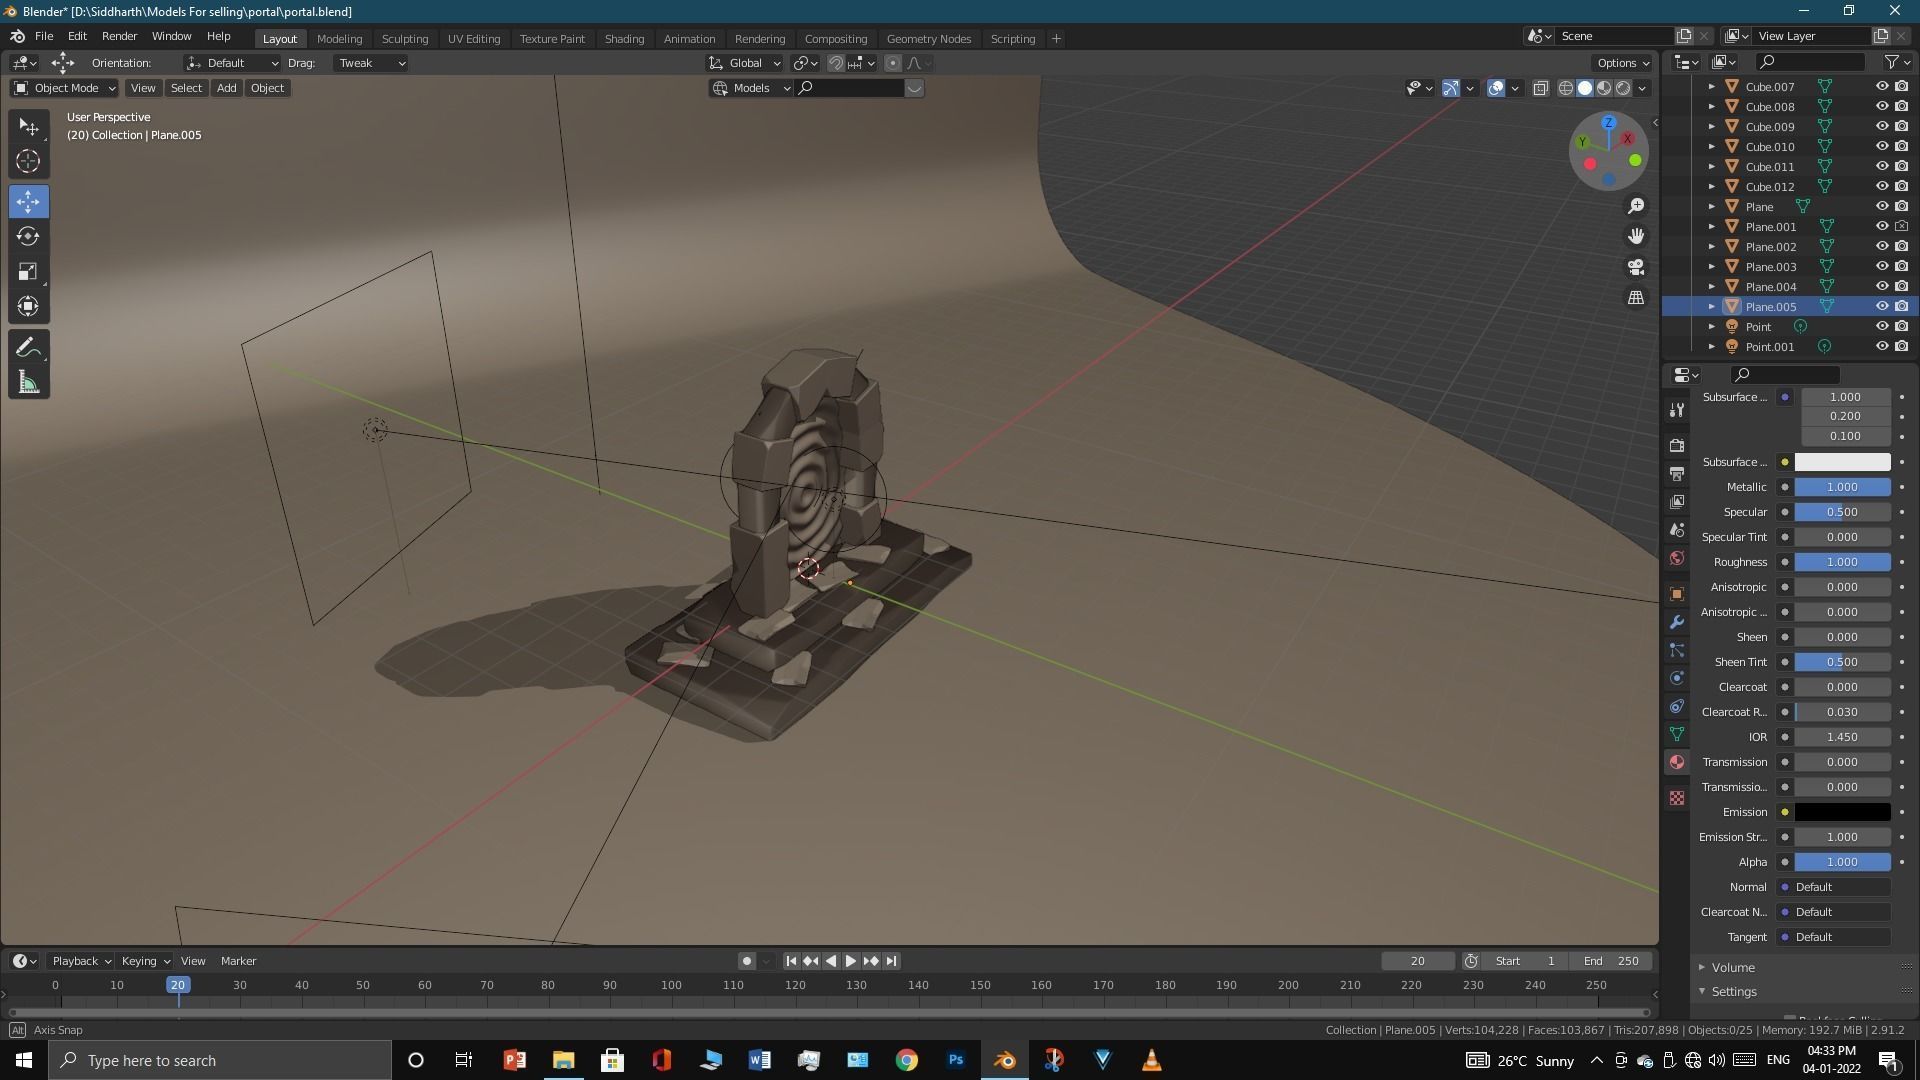Adjust the Roughness slider
The image size is (1920, 1080).
[x=1842, y=562]
